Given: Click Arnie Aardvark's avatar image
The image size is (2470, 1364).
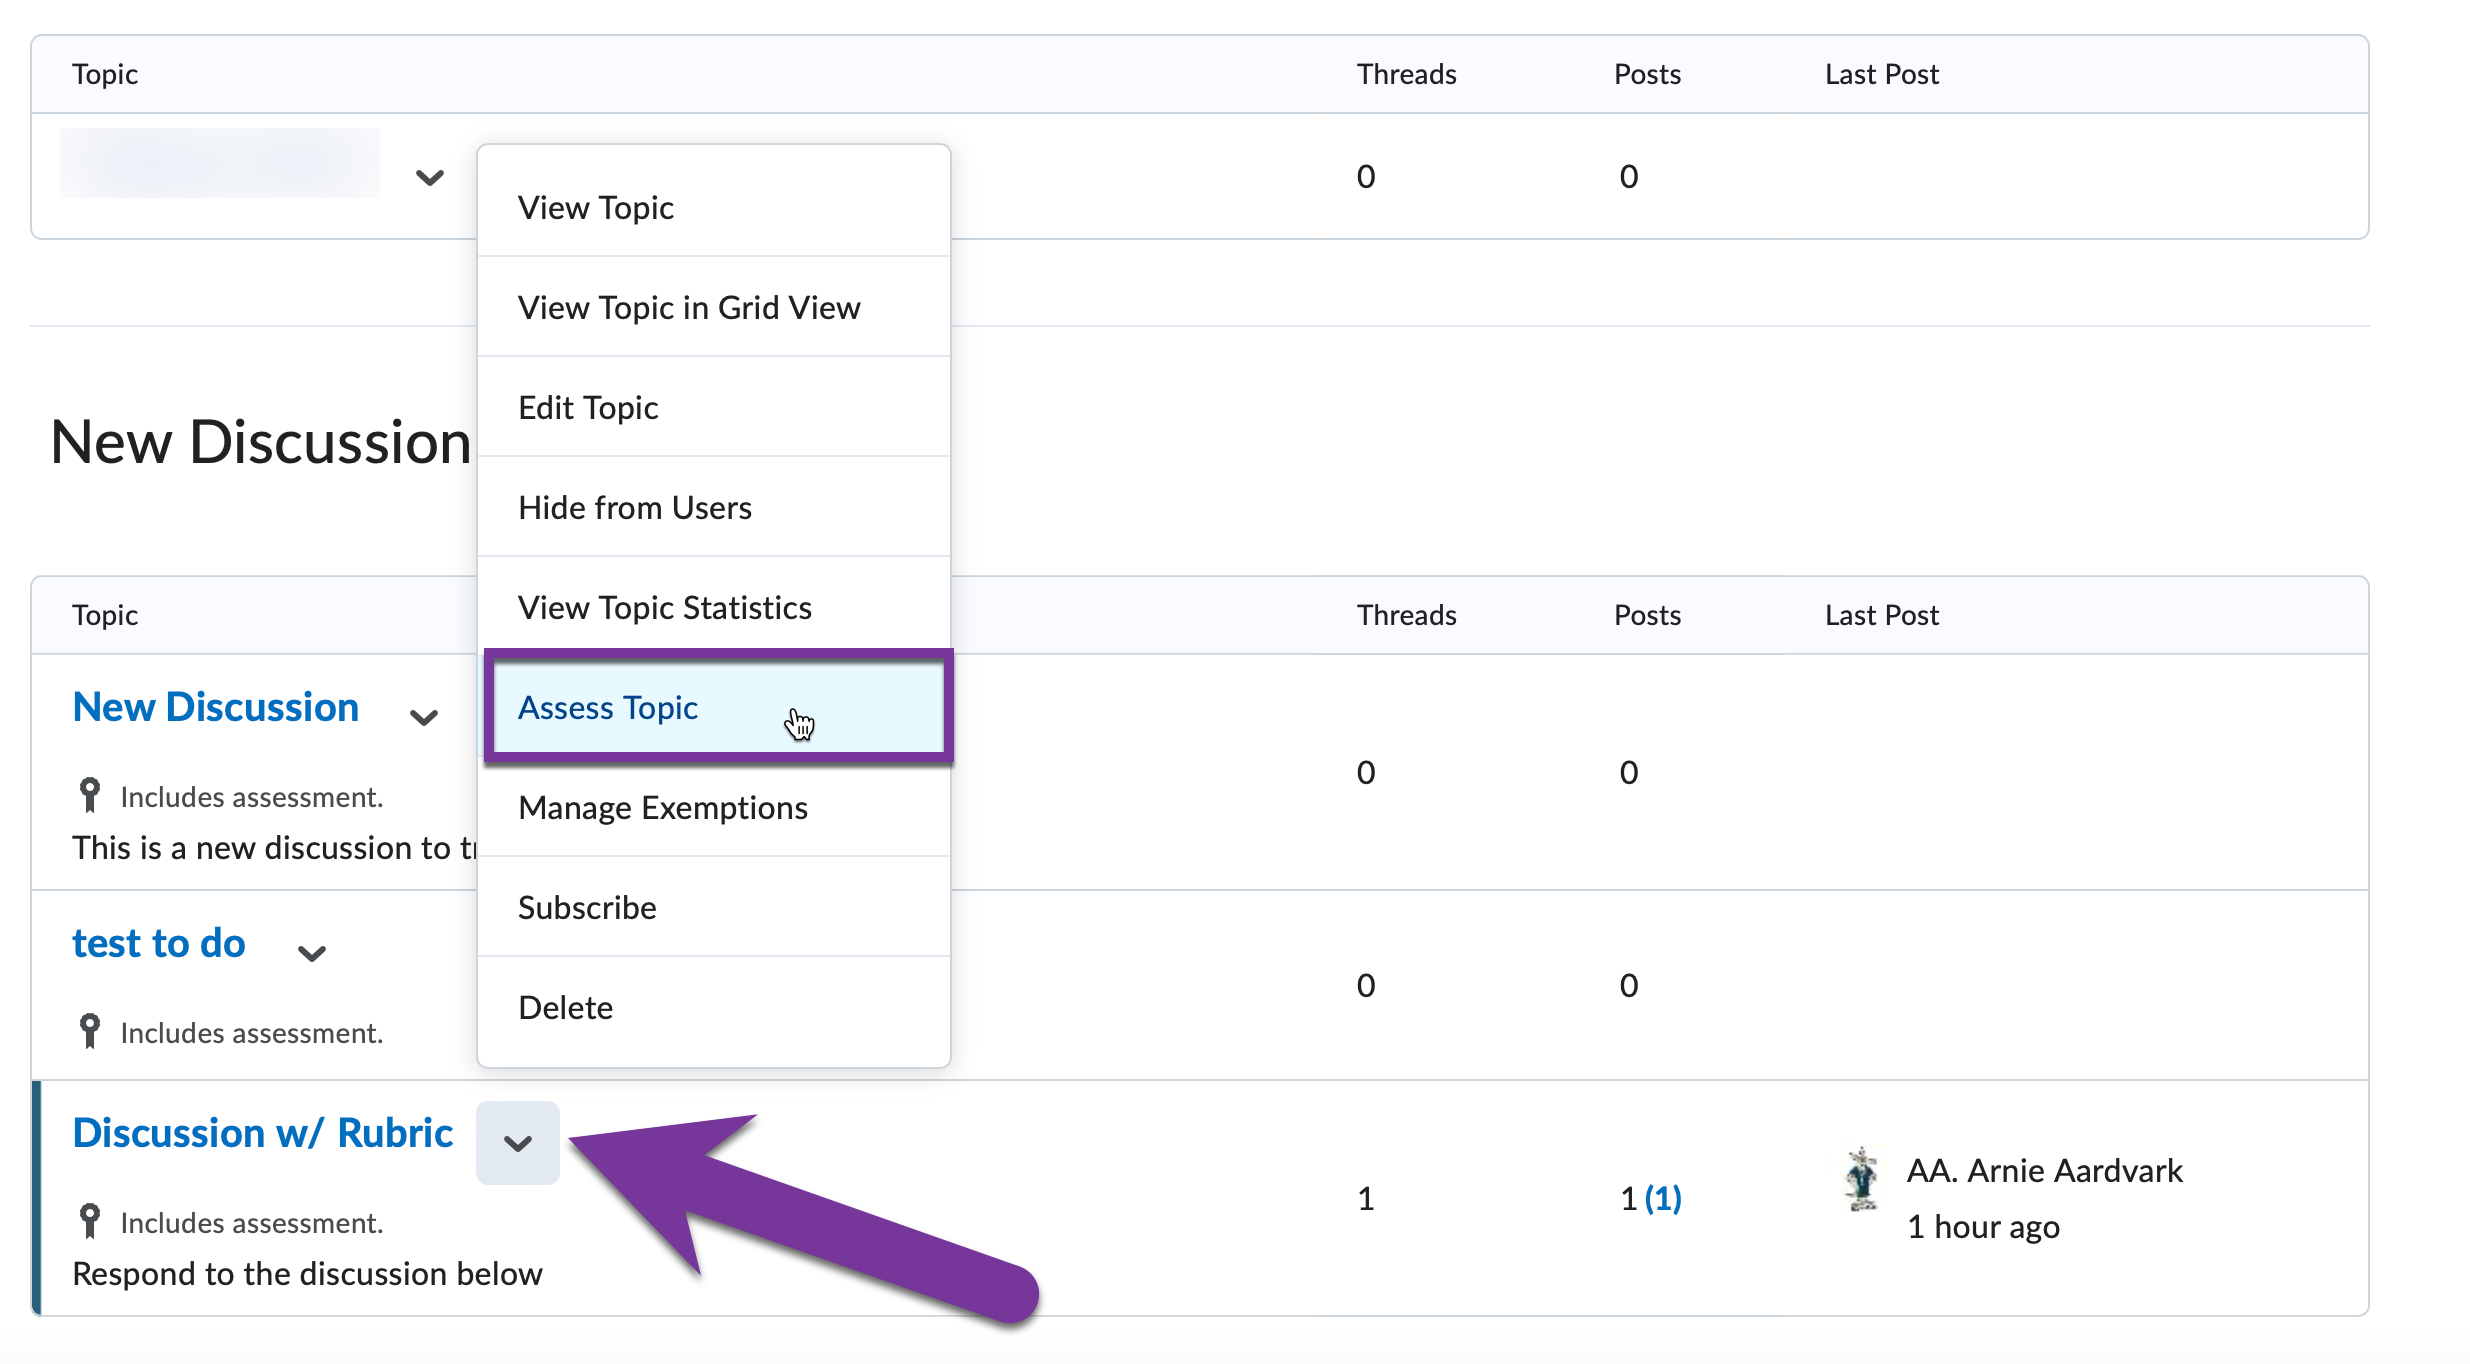Looking at the screenshot, I should click(1861, 1179).
